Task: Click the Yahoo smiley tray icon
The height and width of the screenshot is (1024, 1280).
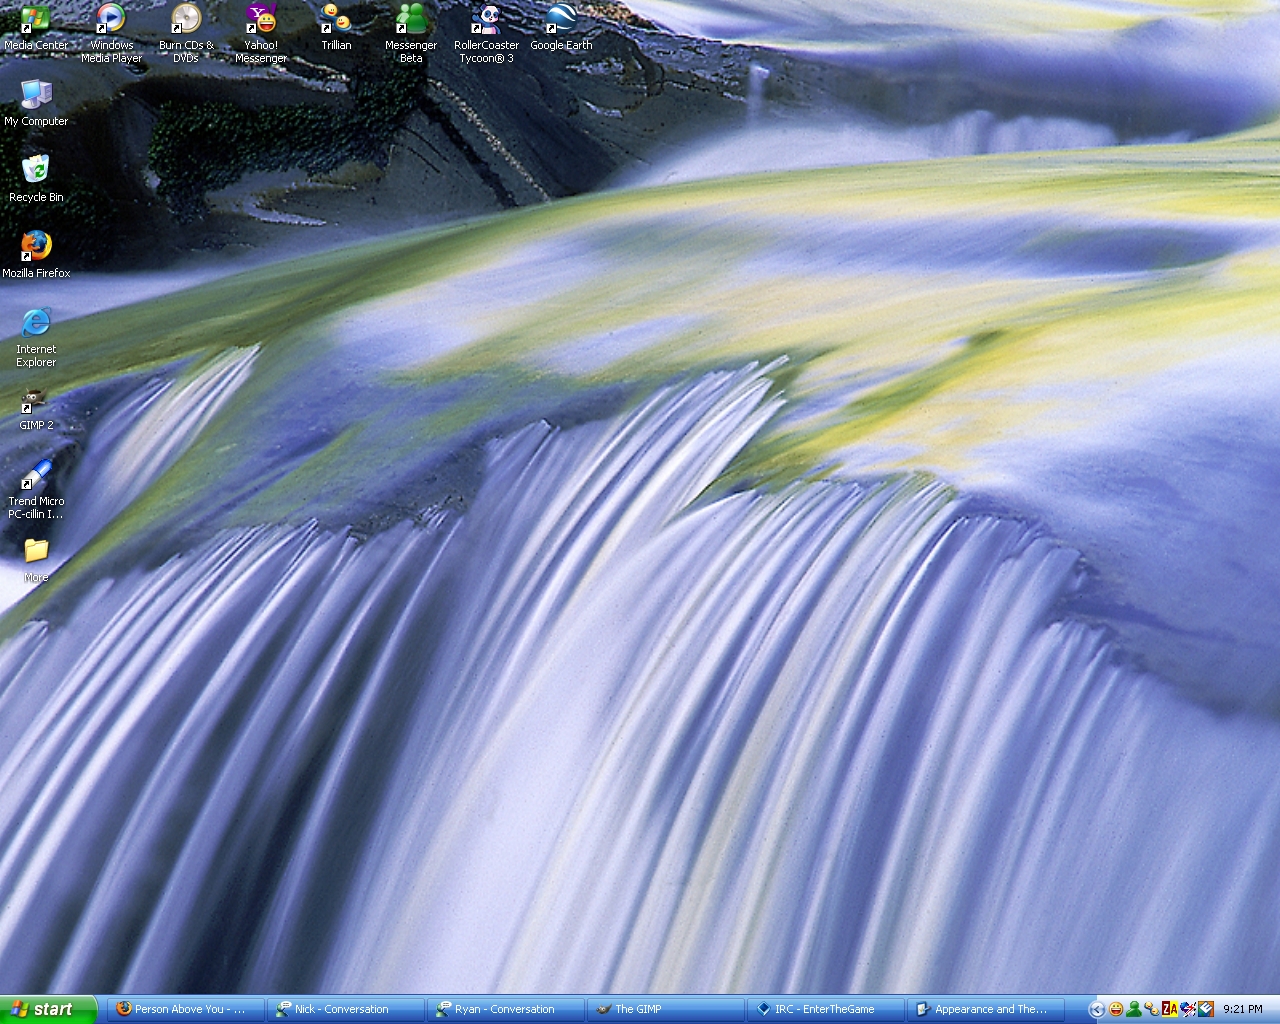Action: (1116, 1009)
